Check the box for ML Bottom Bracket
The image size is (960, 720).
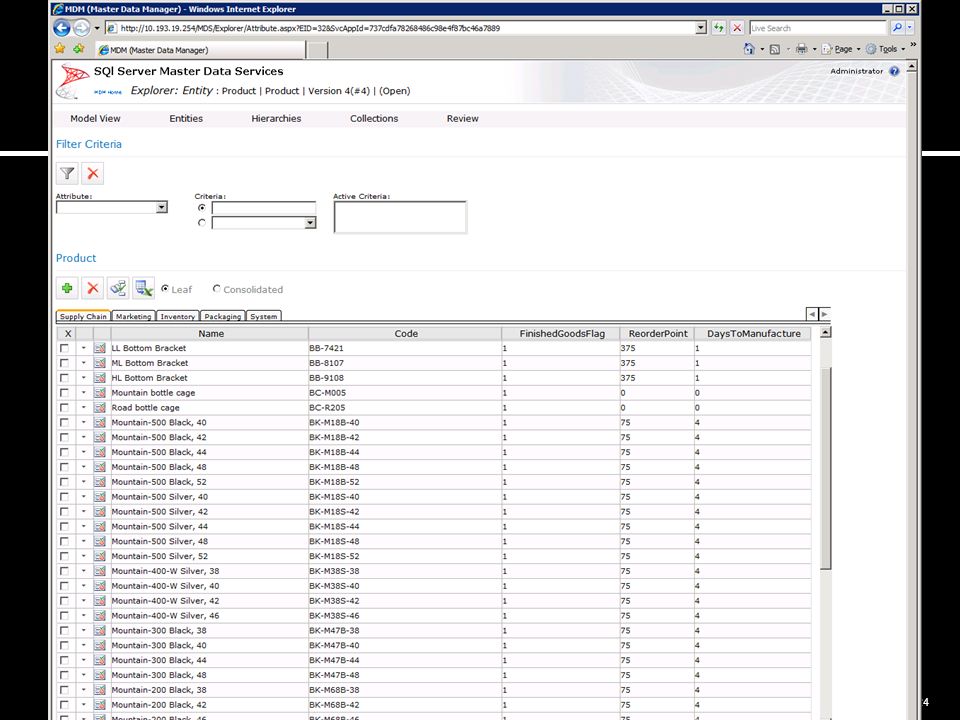[64, 362]
